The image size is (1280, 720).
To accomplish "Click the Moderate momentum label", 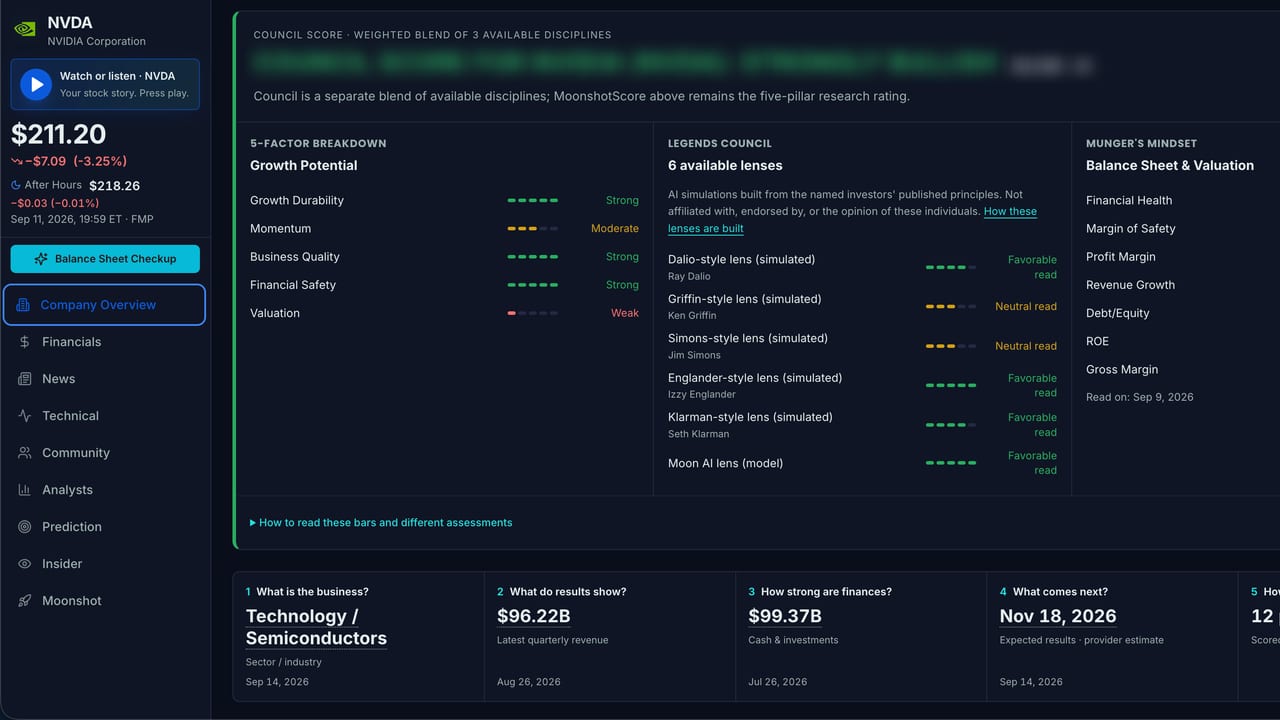I will (x=615, y=229).
